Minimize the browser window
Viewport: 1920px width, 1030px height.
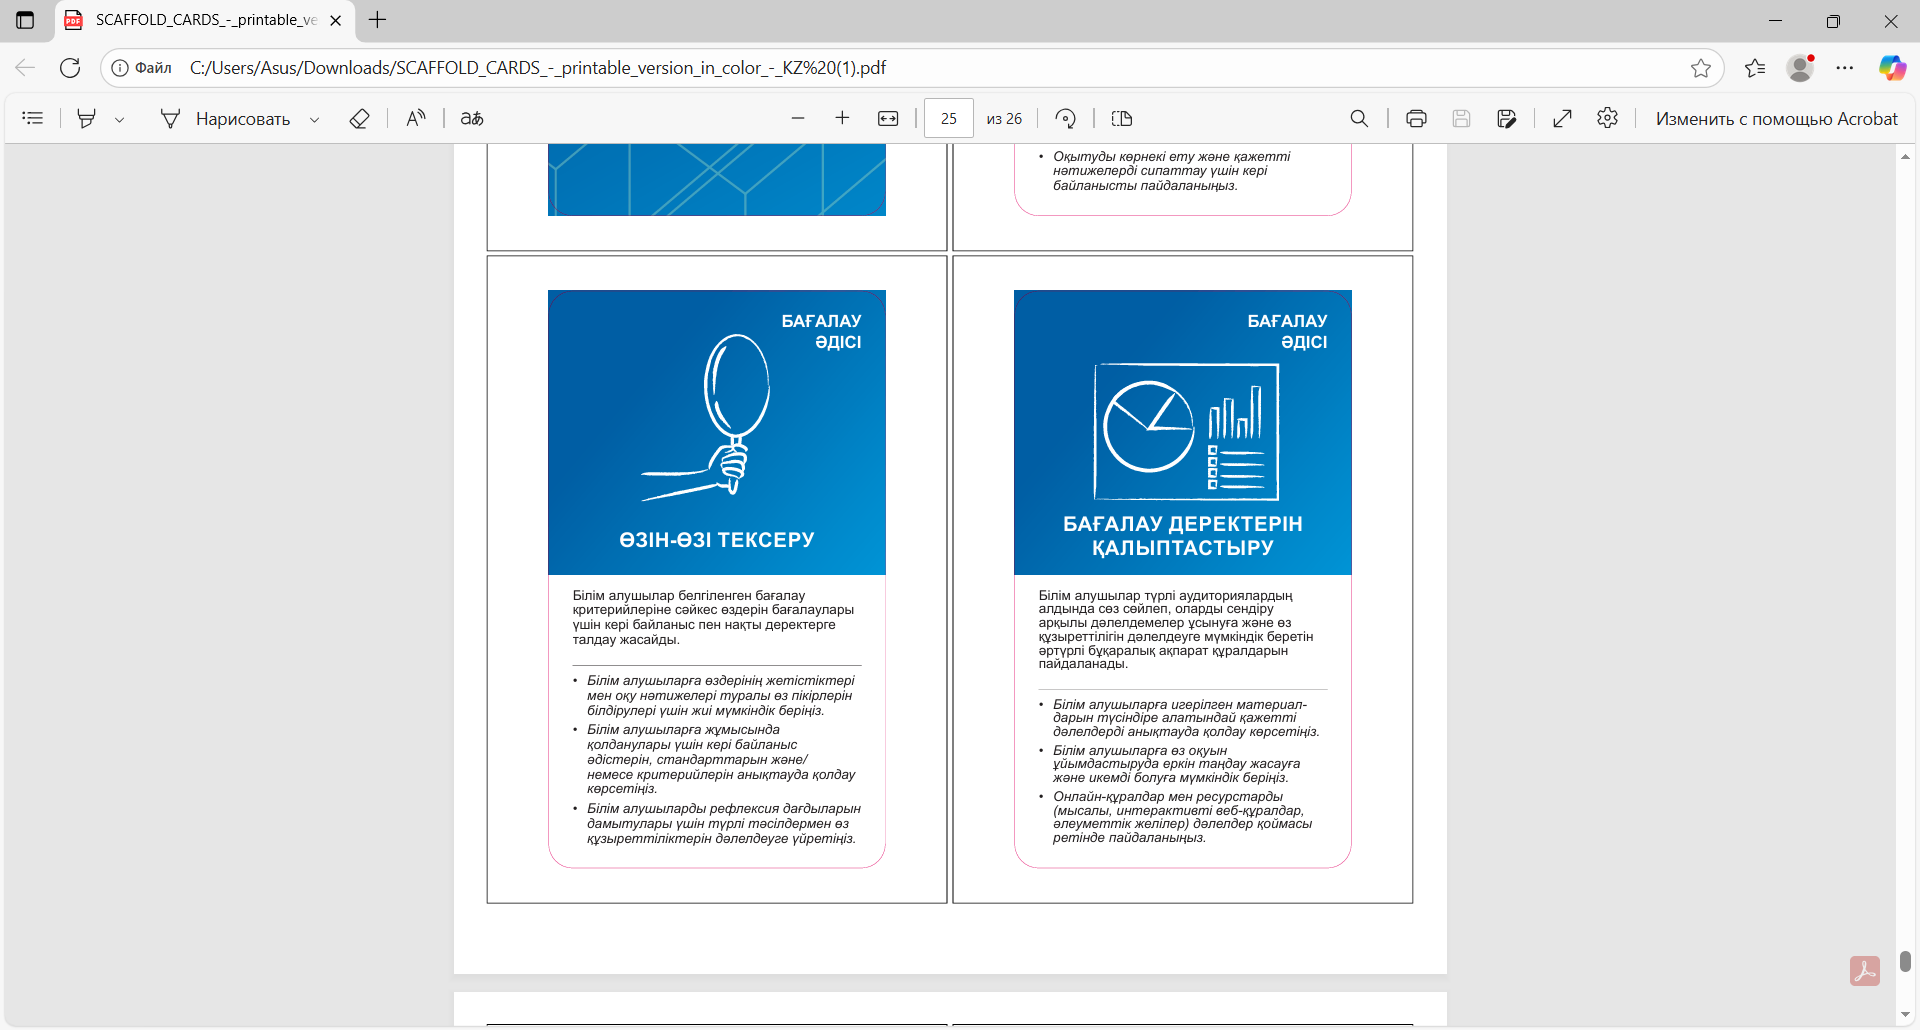point(1776,20)
